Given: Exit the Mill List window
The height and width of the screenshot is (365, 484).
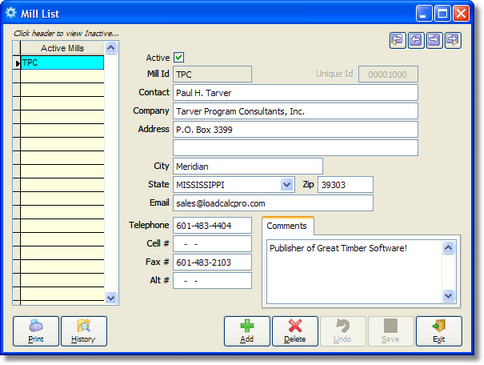Looking at the screenshot, I should [439, 331].
